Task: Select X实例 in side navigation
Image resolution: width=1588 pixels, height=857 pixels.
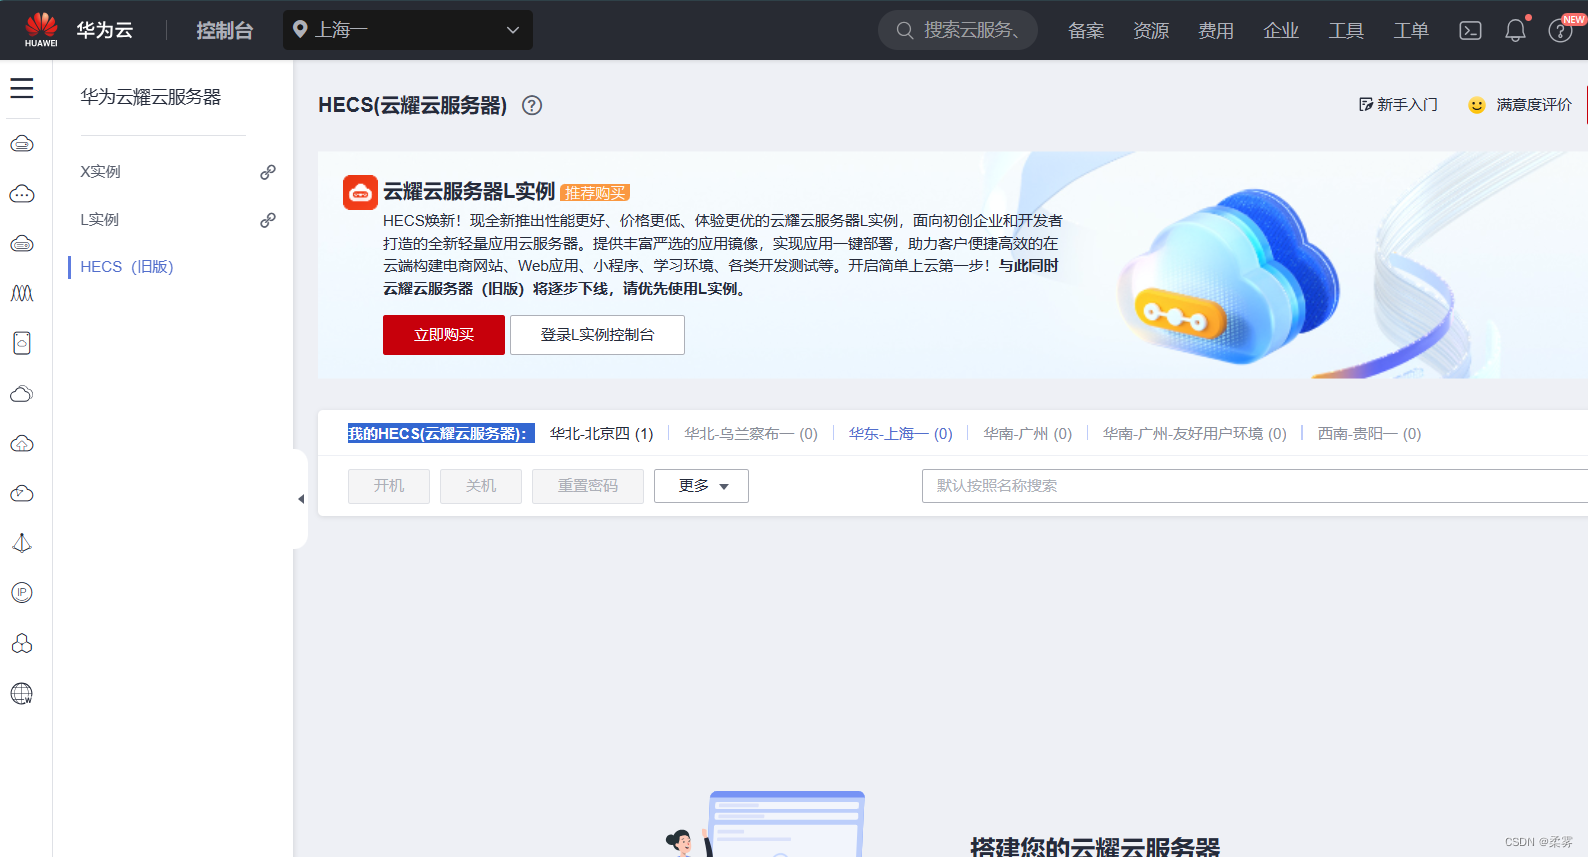Action: (x=100, y=172)
